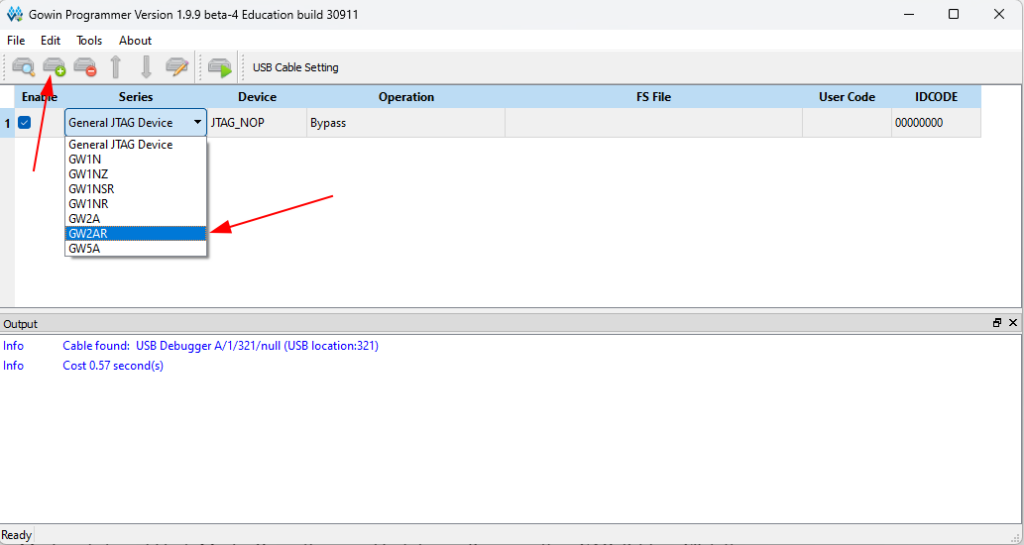Click the Edit Device pencil icon
The image size is (1024, 545).
177,67
